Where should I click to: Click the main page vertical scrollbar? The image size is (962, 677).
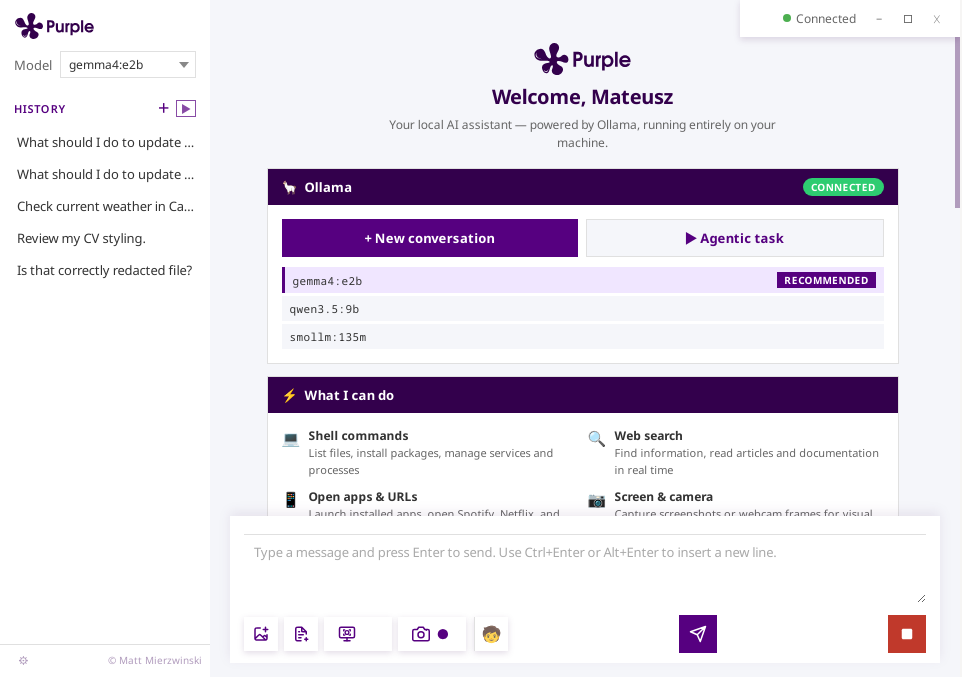pyautogui.click(x=958, y=123)
